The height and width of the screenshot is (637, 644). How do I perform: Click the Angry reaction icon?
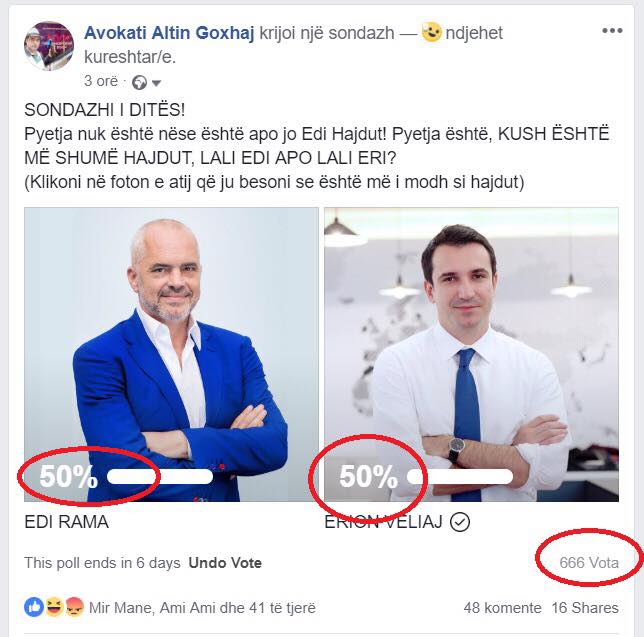pyautogui.click(x=74, y=607)
